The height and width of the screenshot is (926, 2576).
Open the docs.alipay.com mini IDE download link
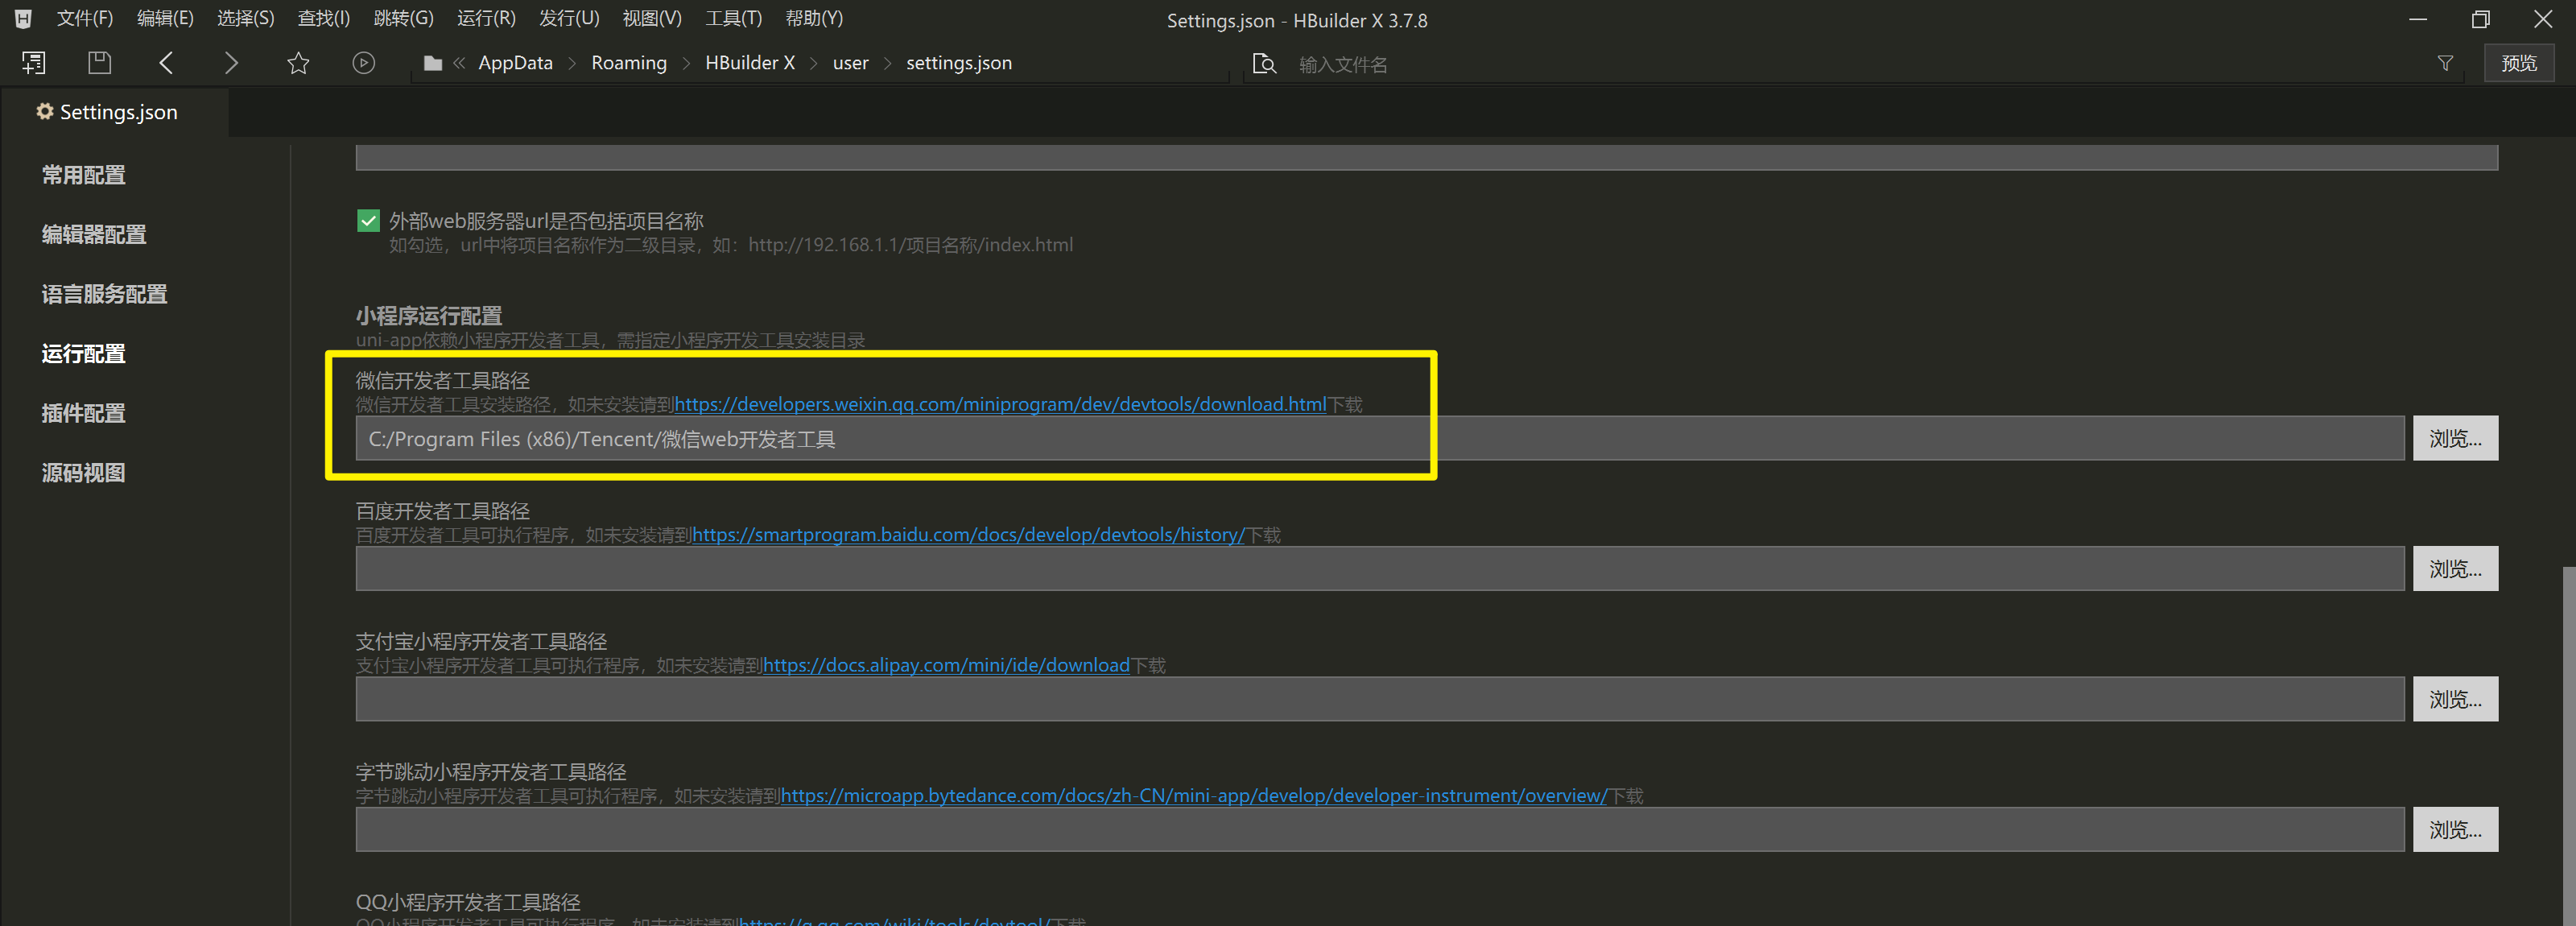(946, 665)
